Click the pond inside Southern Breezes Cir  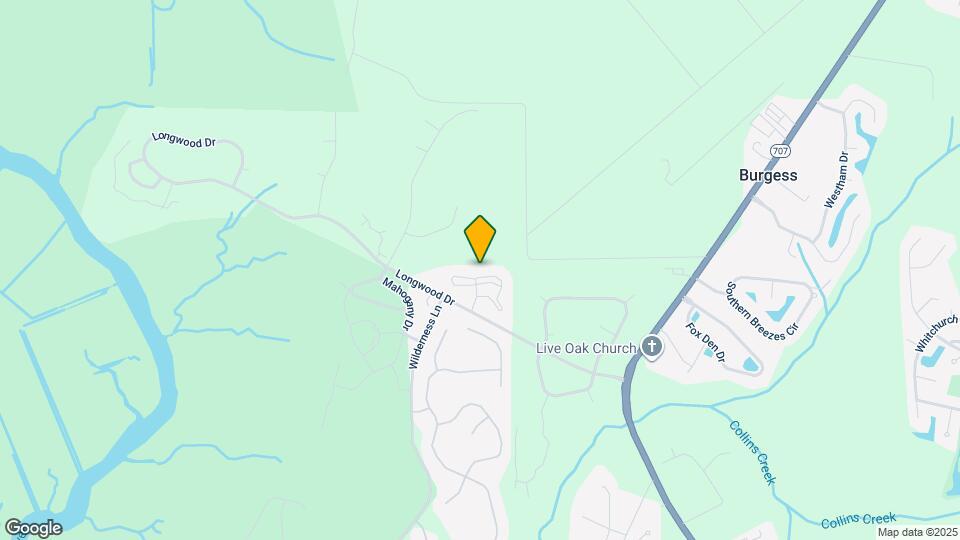point(782,308)
